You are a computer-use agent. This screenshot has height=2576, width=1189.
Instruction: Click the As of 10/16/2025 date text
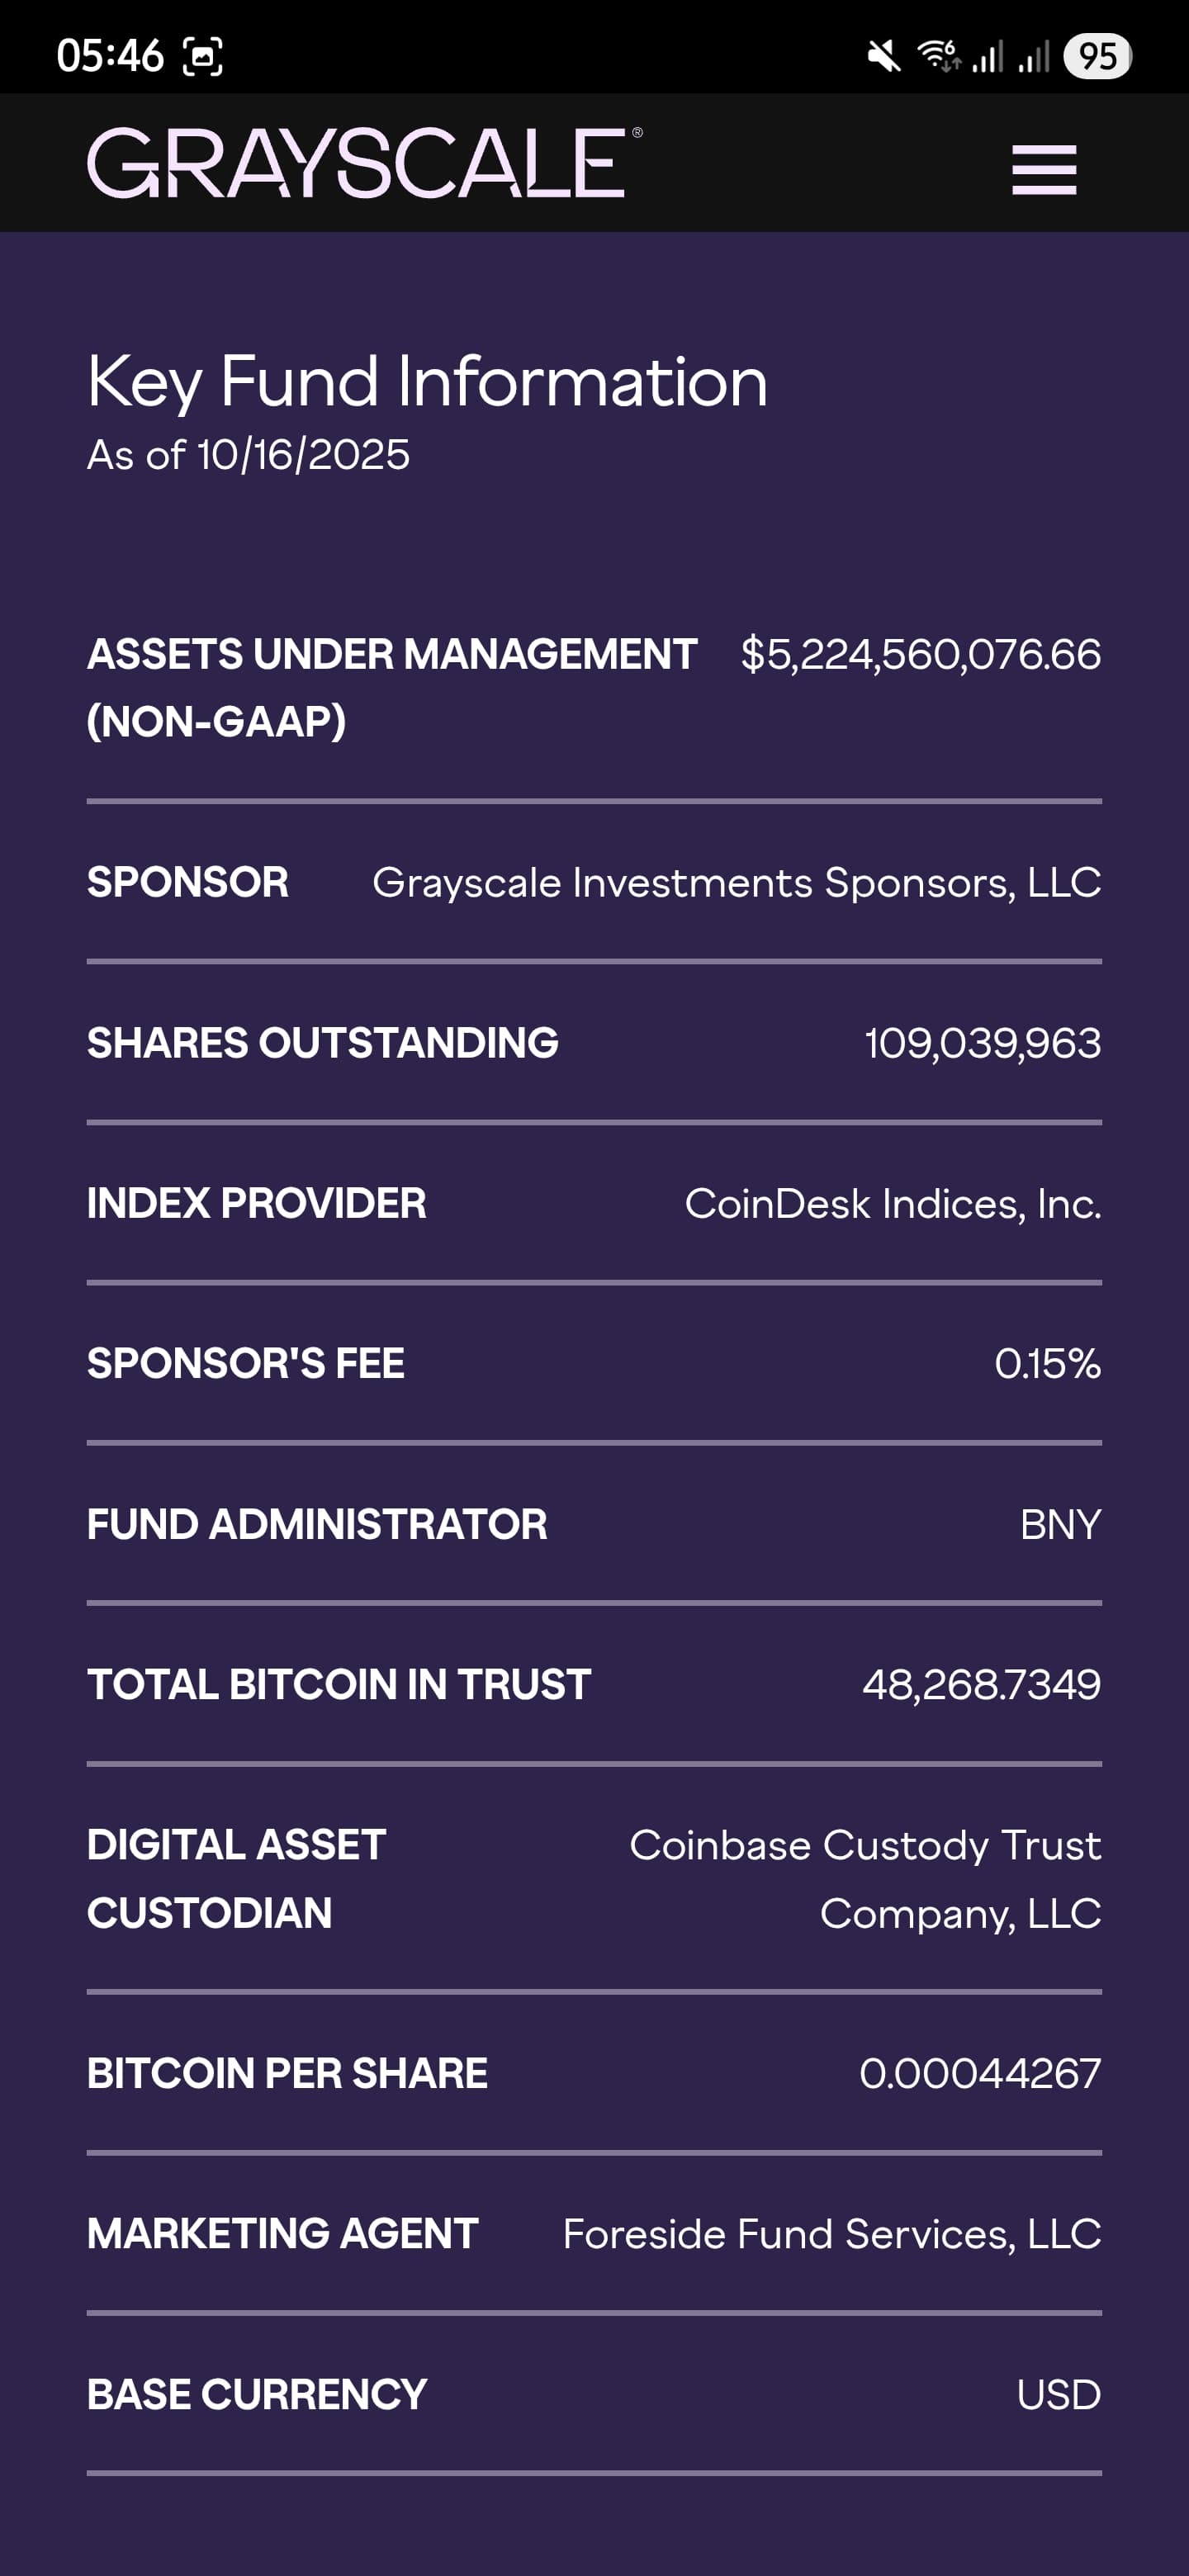point(248,455)
